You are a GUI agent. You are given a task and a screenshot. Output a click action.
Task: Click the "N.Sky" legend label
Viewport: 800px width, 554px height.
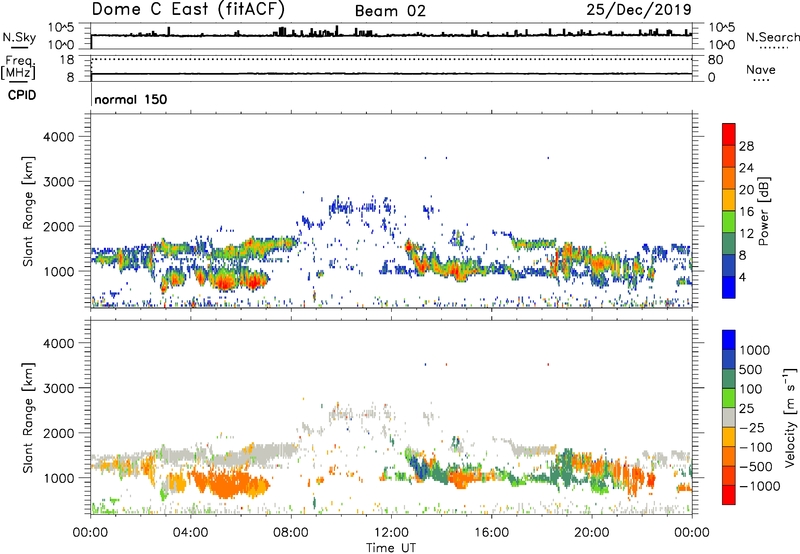pos(19,37)
